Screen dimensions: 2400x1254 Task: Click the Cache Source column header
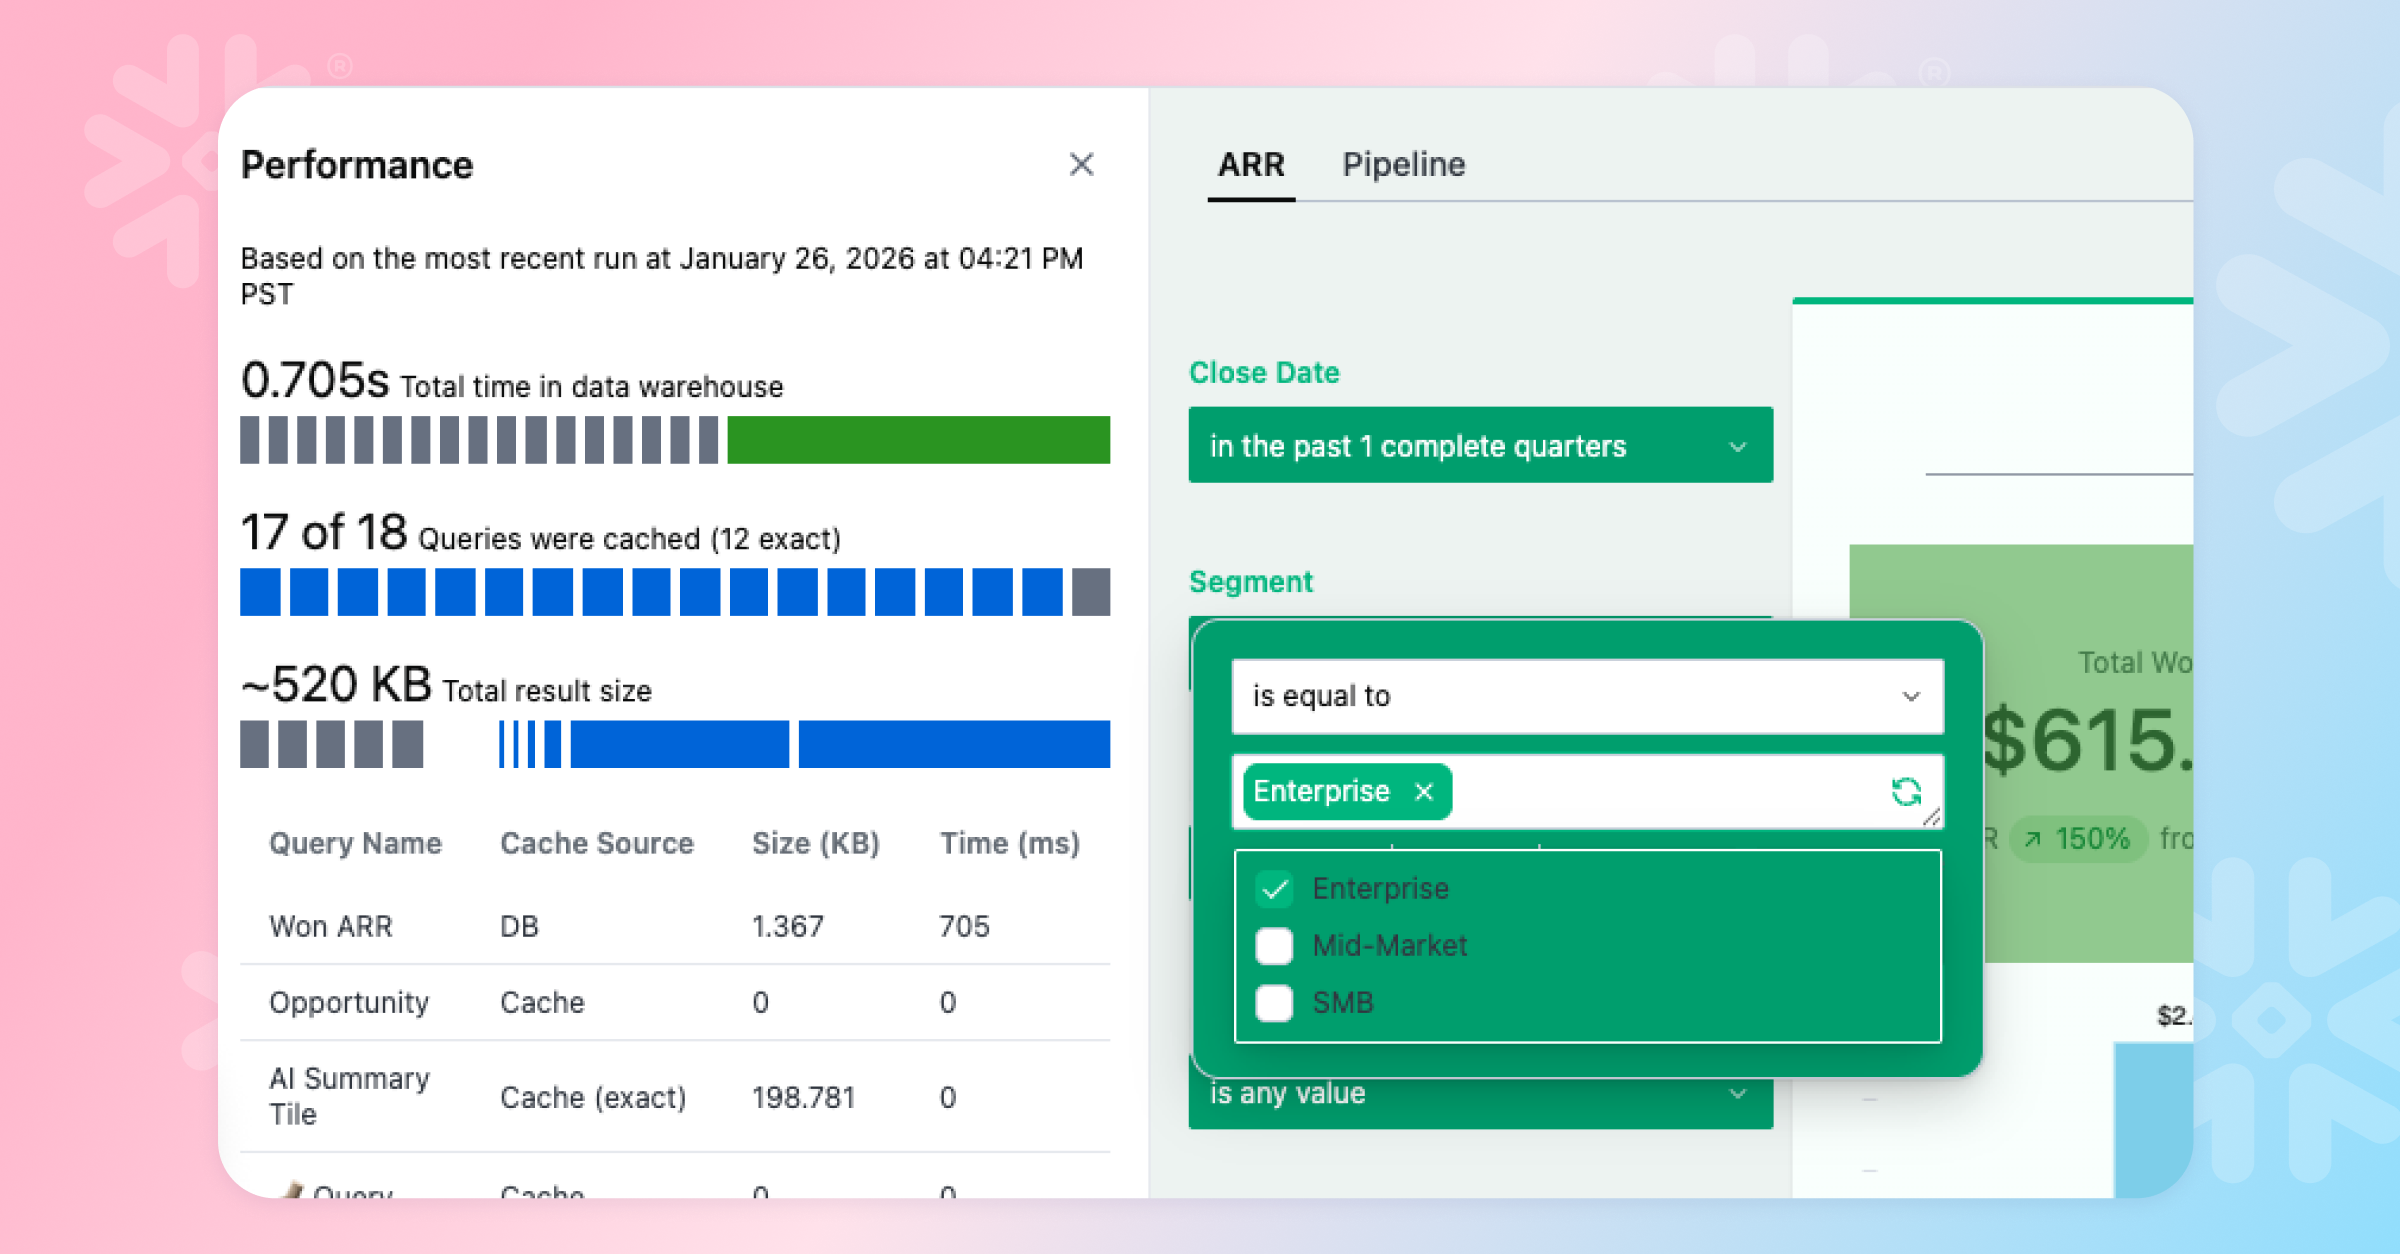[x=596, y=844]
